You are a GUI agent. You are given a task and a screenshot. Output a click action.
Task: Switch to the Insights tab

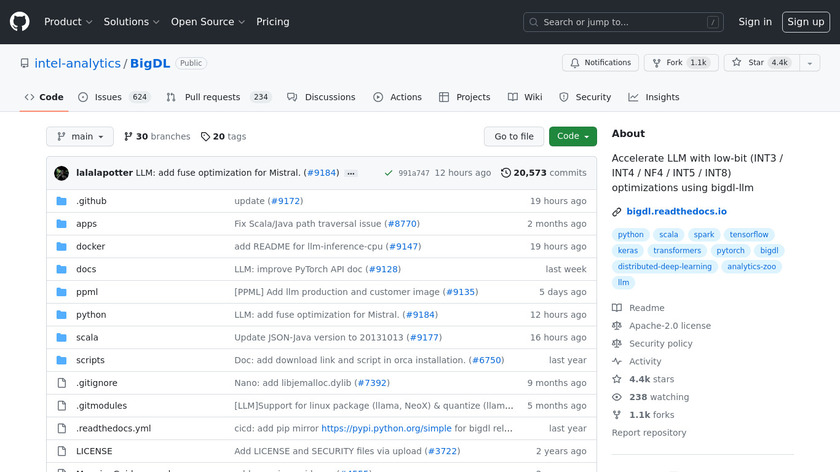click(654, 97)
